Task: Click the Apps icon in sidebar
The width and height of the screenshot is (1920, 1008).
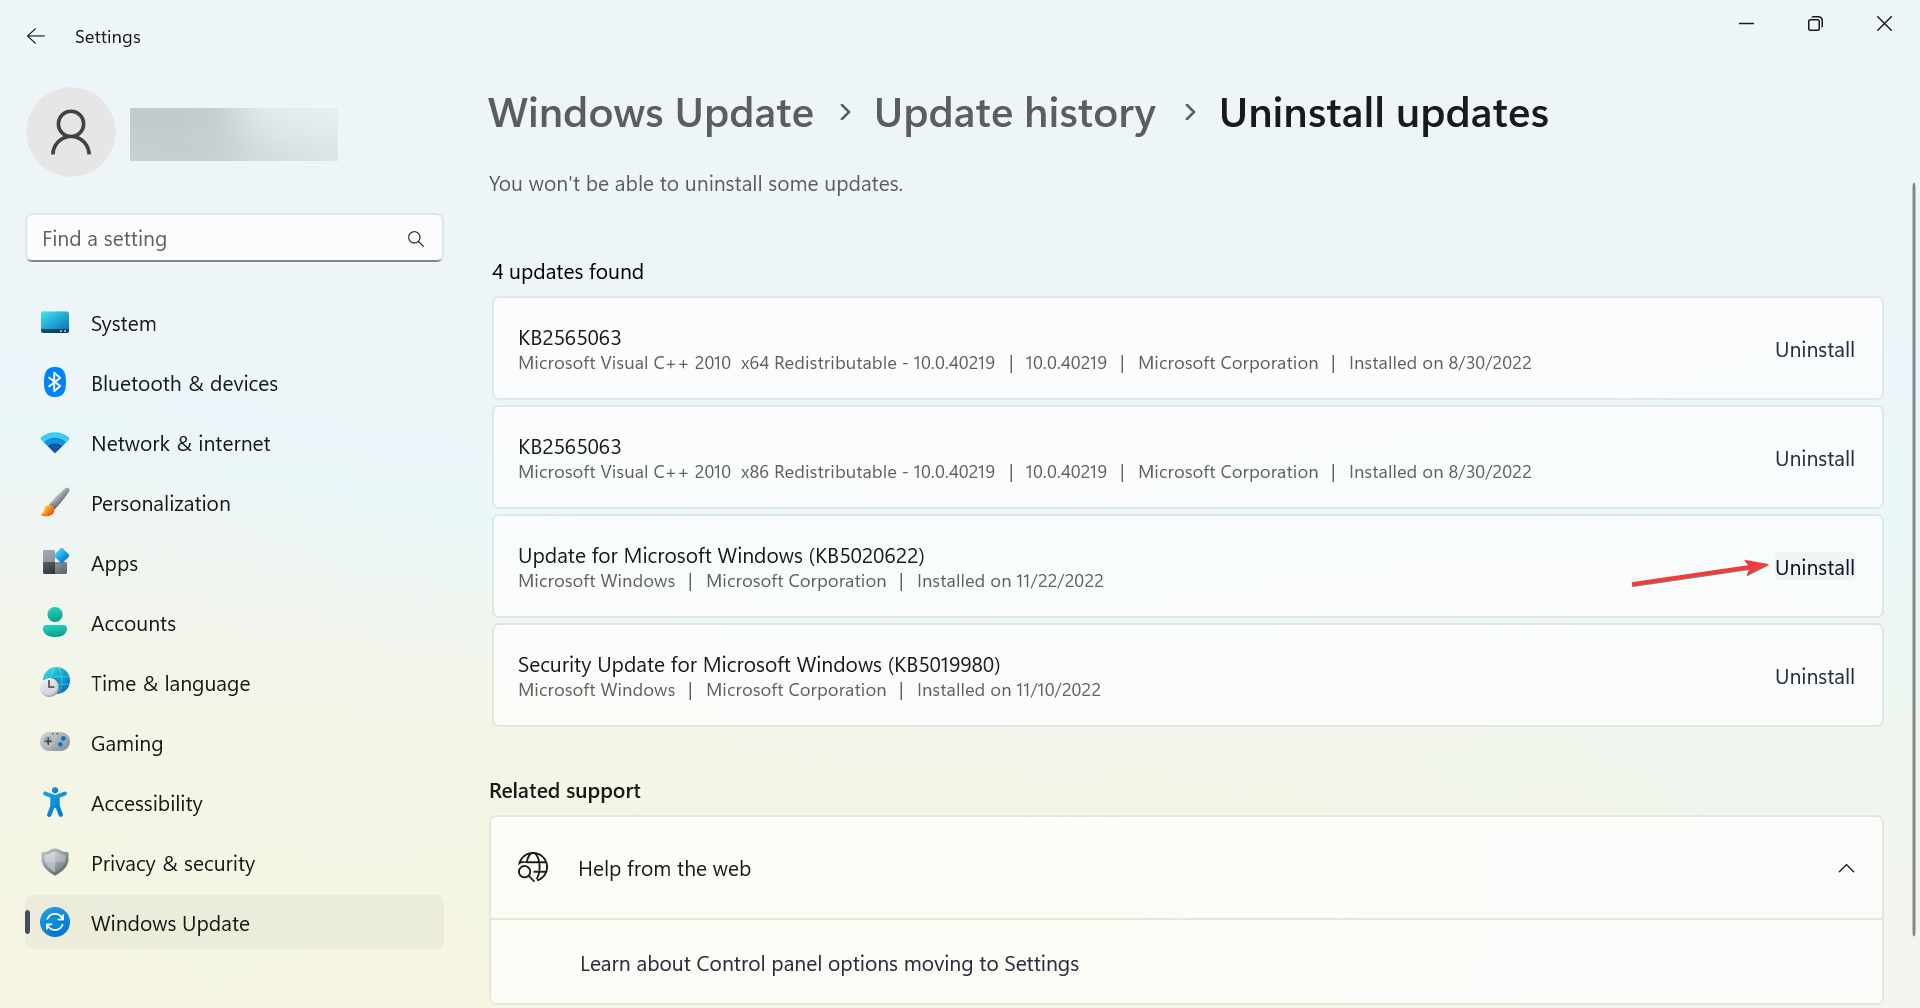Action: (55, 562)
